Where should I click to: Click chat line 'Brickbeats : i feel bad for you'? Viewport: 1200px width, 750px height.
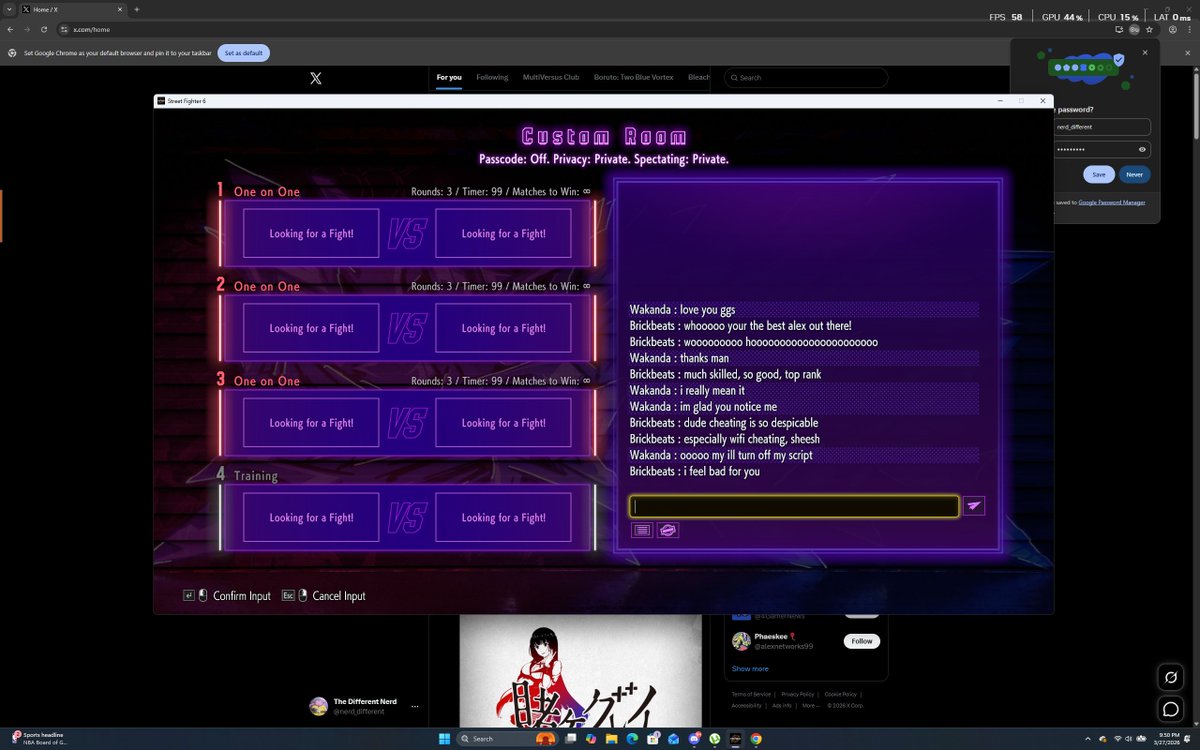pyautogui.click(x=694, y=471)
